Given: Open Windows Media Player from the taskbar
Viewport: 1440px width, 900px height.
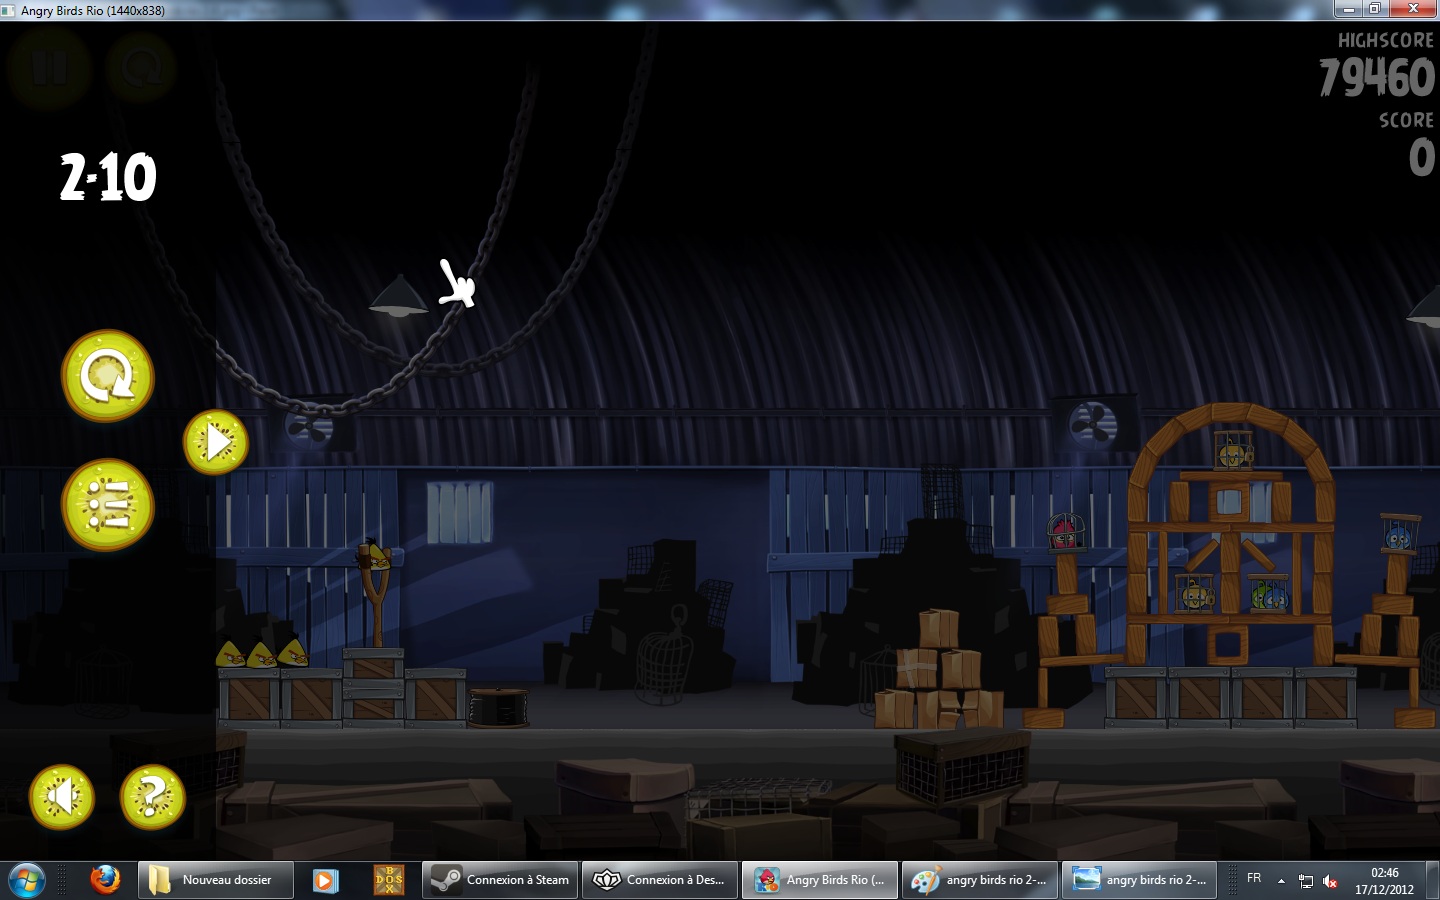Looking at the screenshot, I should click(325, 880).
